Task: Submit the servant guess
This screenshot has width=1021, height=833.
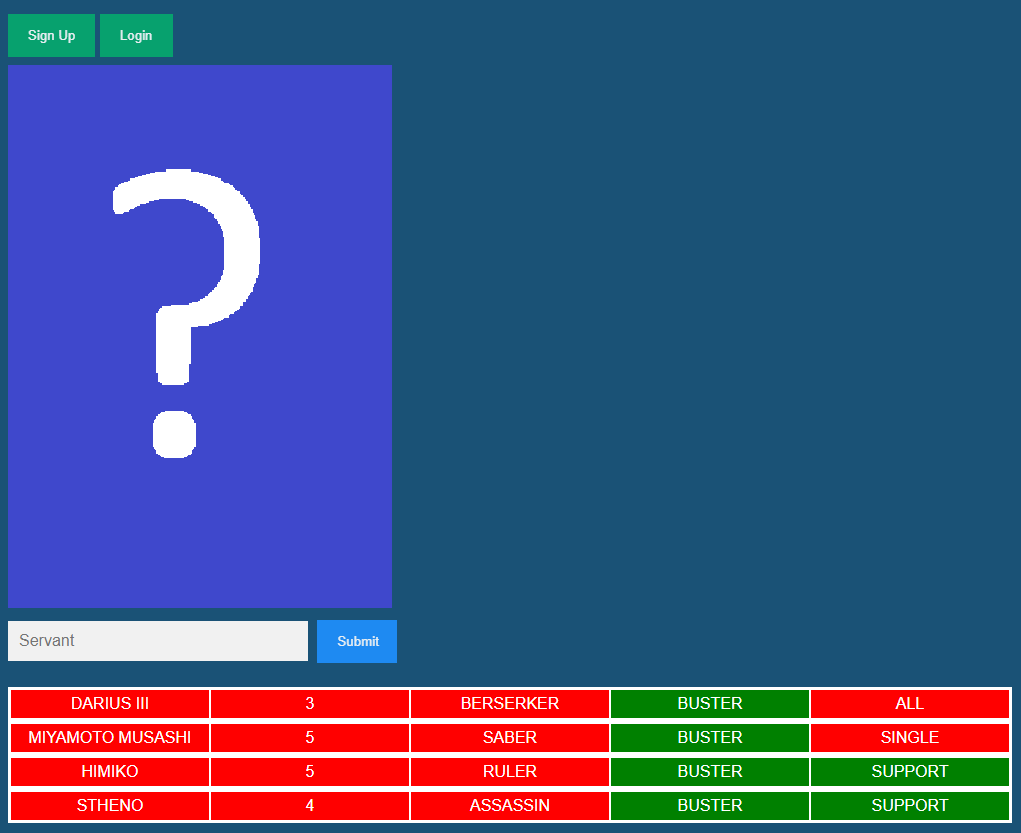Action: click(357, 641)
